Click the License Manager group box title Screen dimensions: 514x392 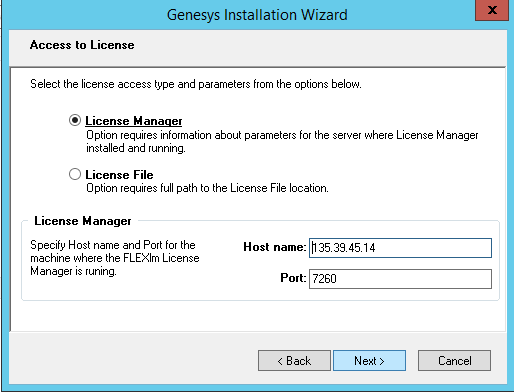83,221
